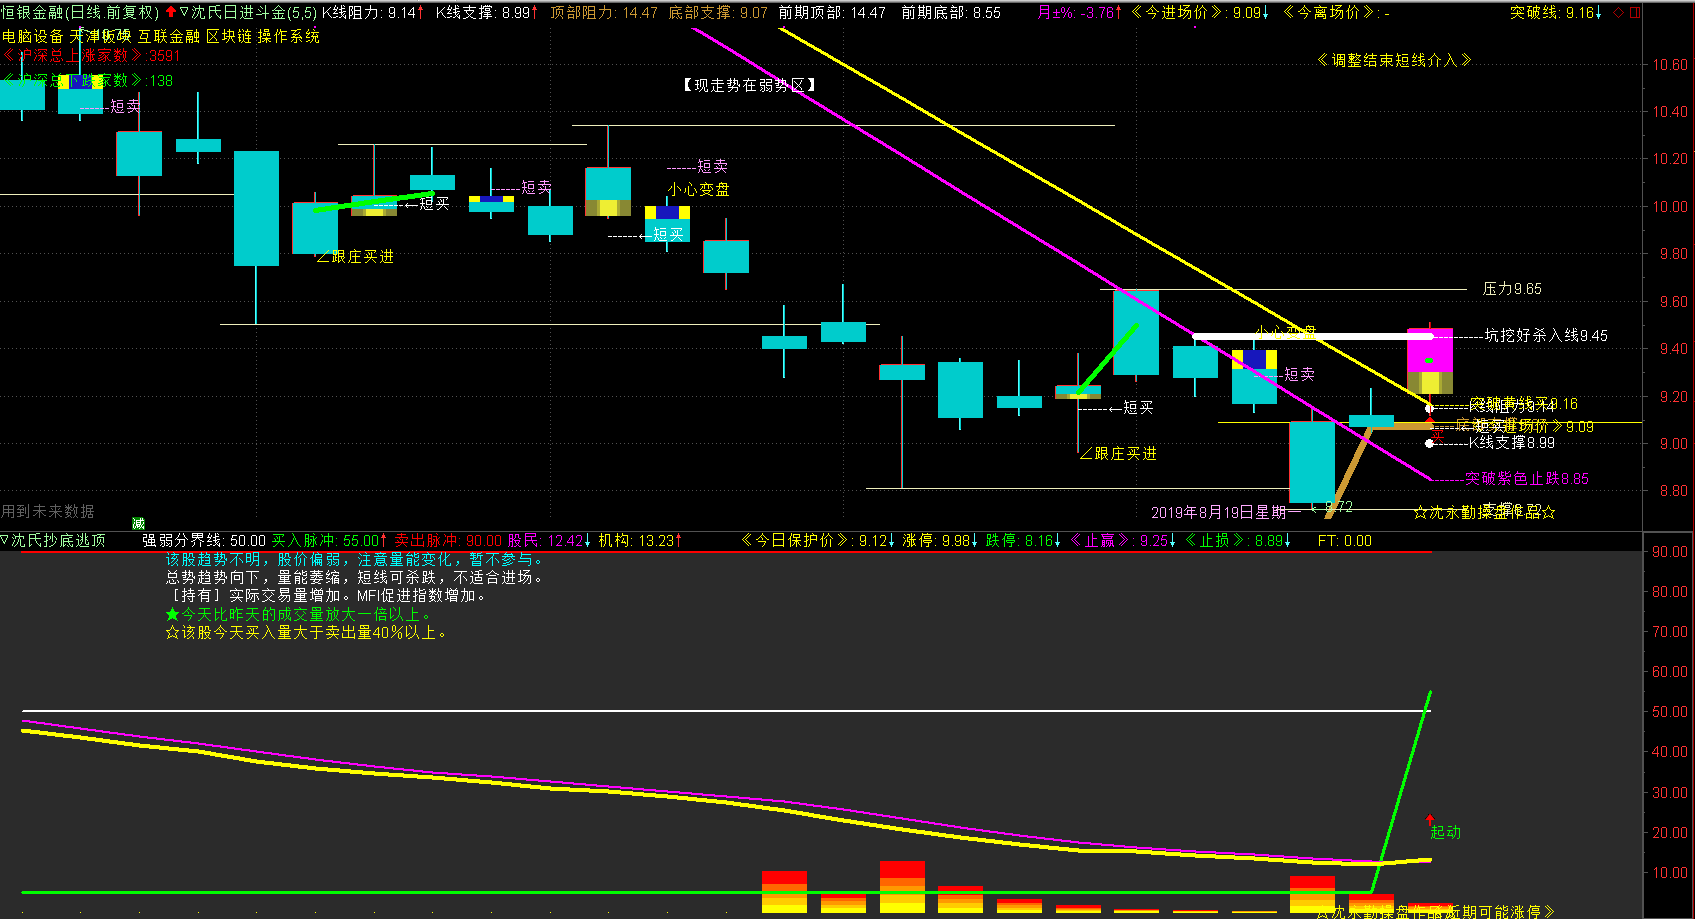The height and width of the screenshot is (919, 1695).
Task: Click the 压力9.65 level label
Action: (1512, 289)
